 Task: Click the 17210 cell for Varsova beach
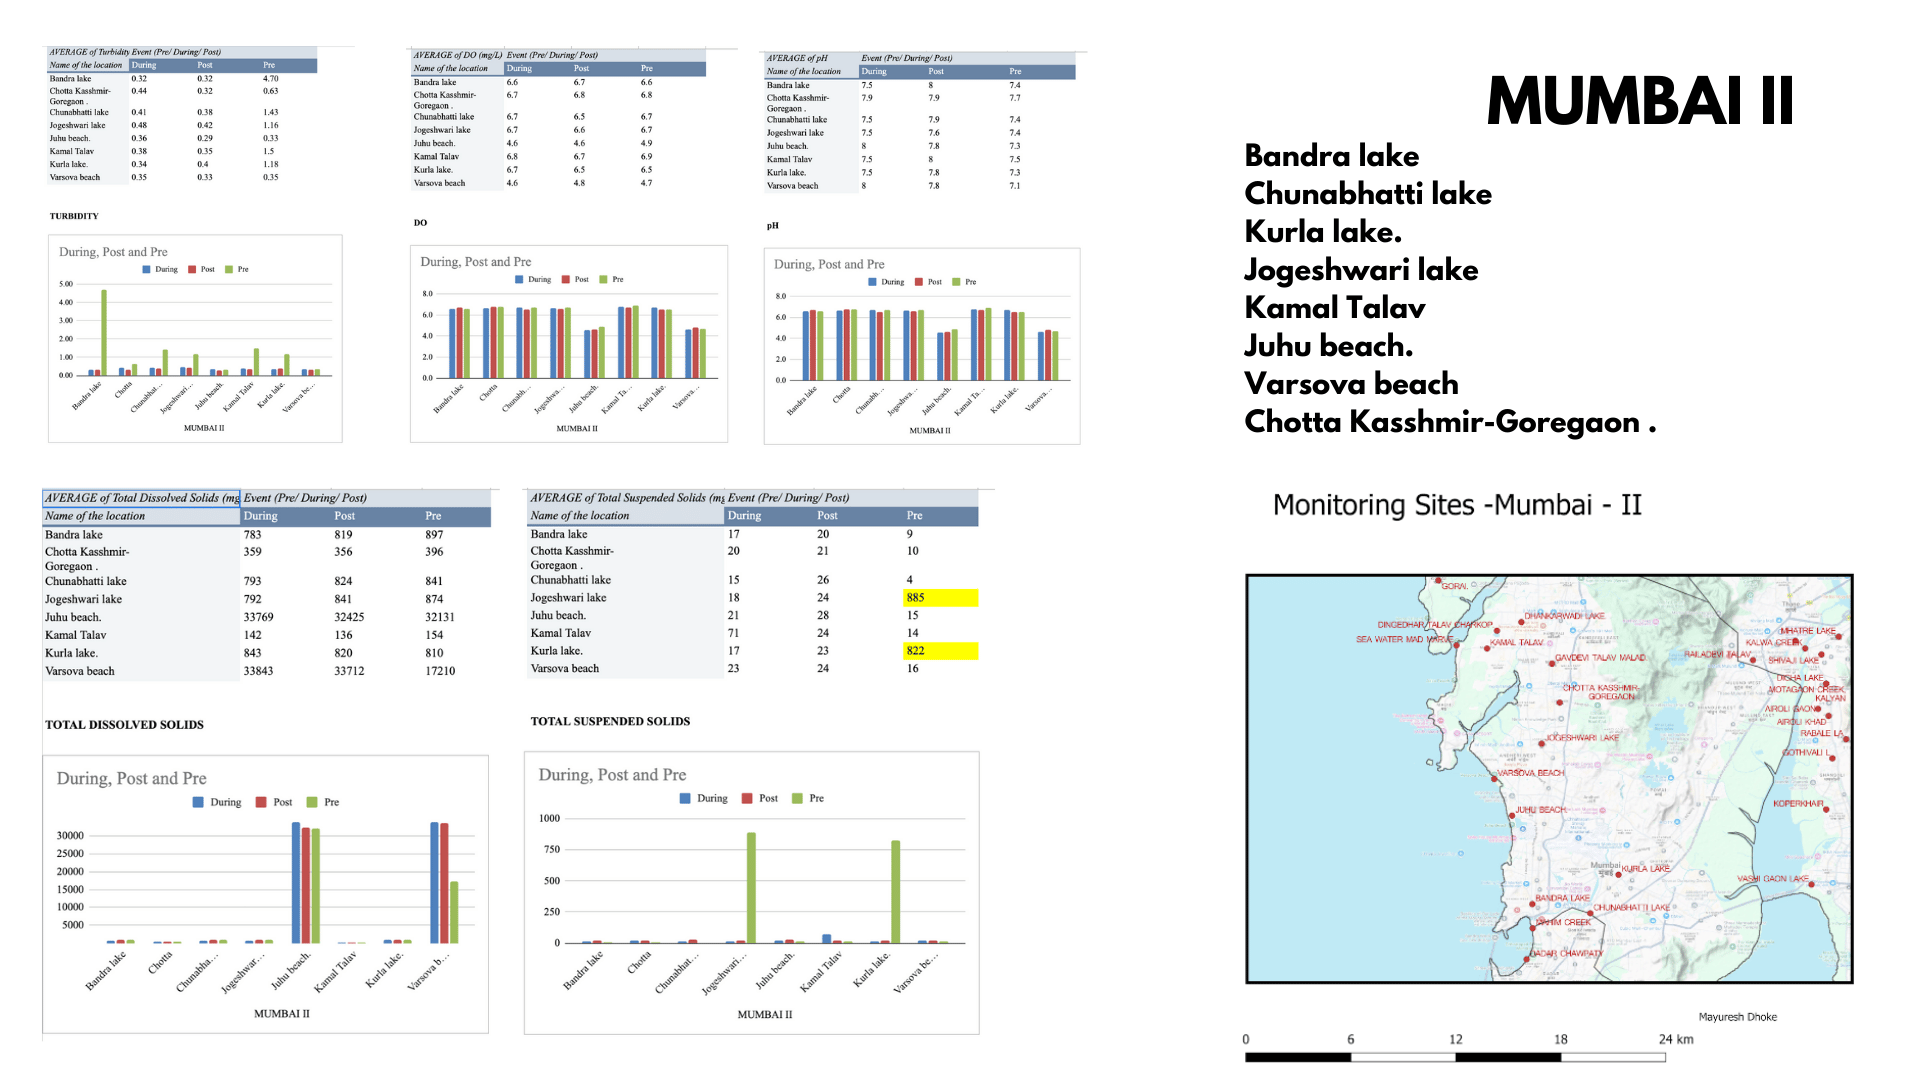point(440,671)
